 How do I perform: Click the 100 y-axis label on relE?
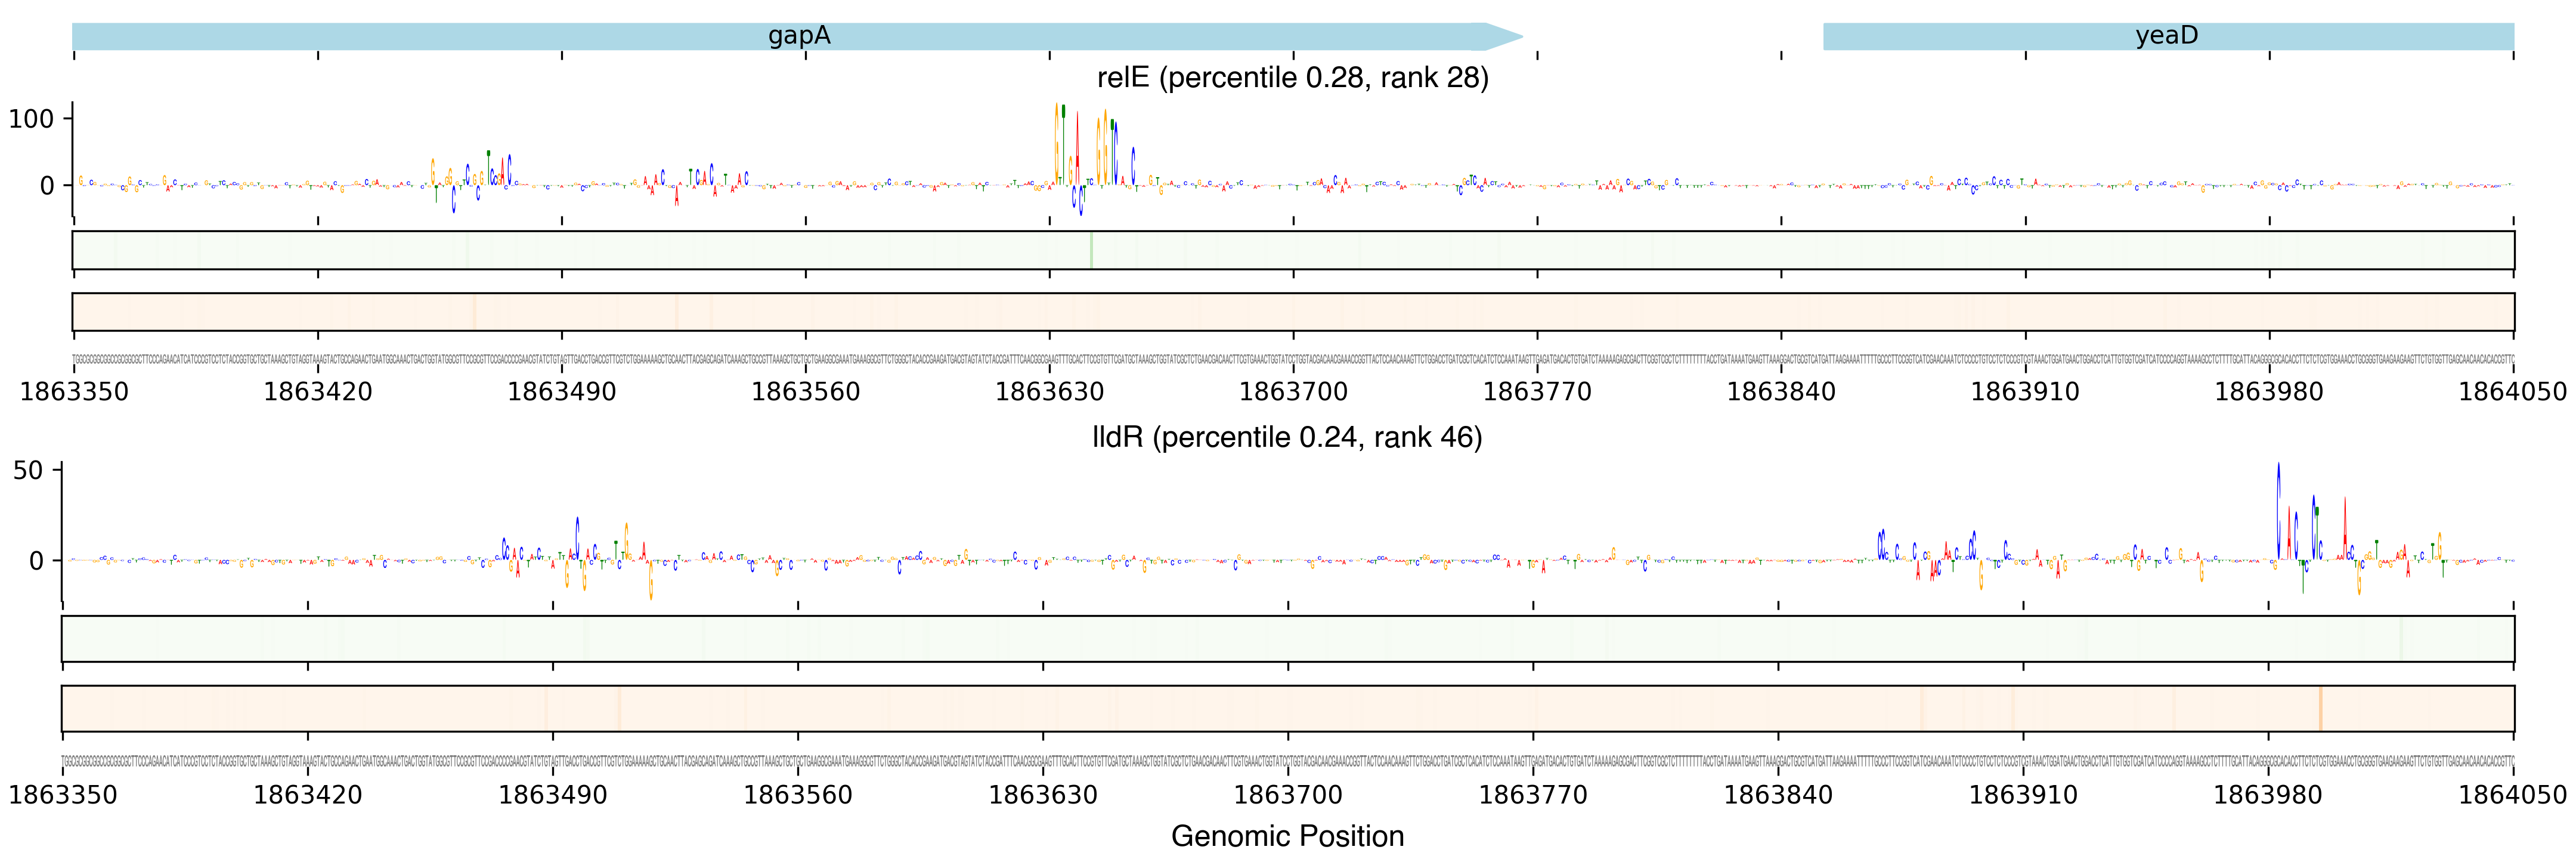[31, 119]
